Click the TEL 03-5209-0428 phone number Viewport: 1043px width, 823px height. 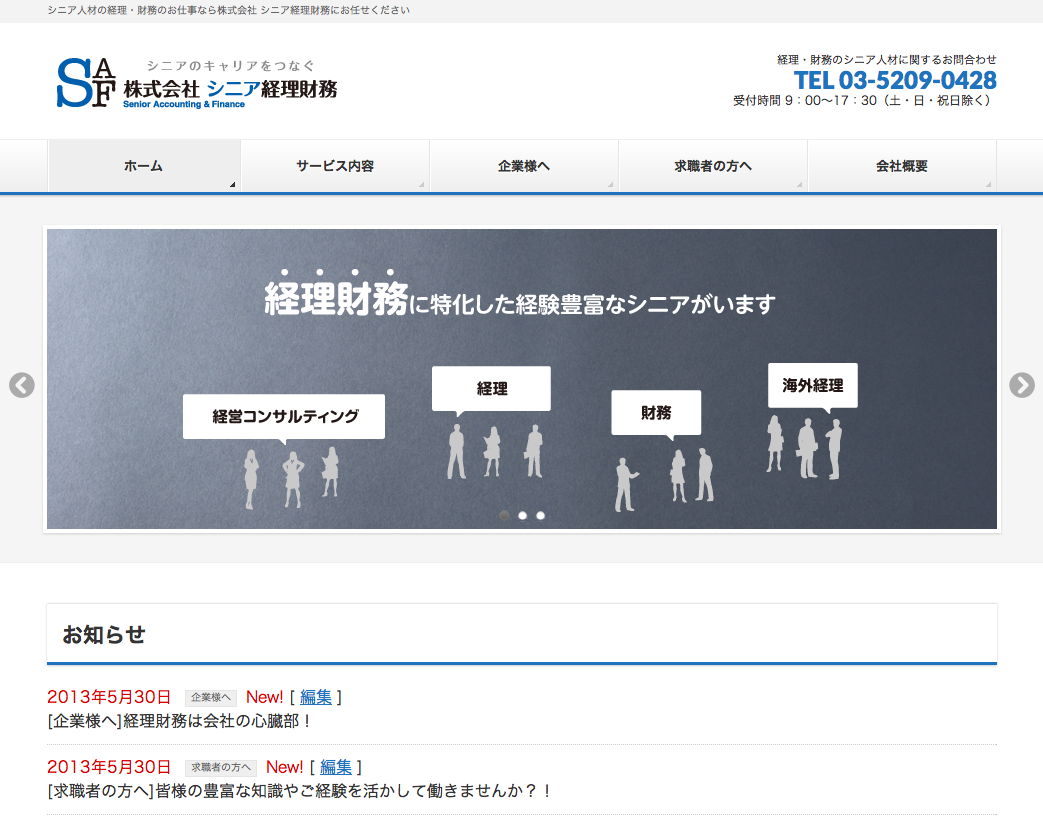coord(895,80)
